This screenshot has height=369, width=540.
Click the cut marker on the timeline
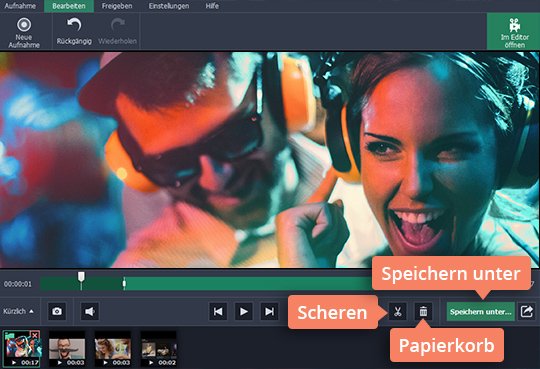coord(124,283)
